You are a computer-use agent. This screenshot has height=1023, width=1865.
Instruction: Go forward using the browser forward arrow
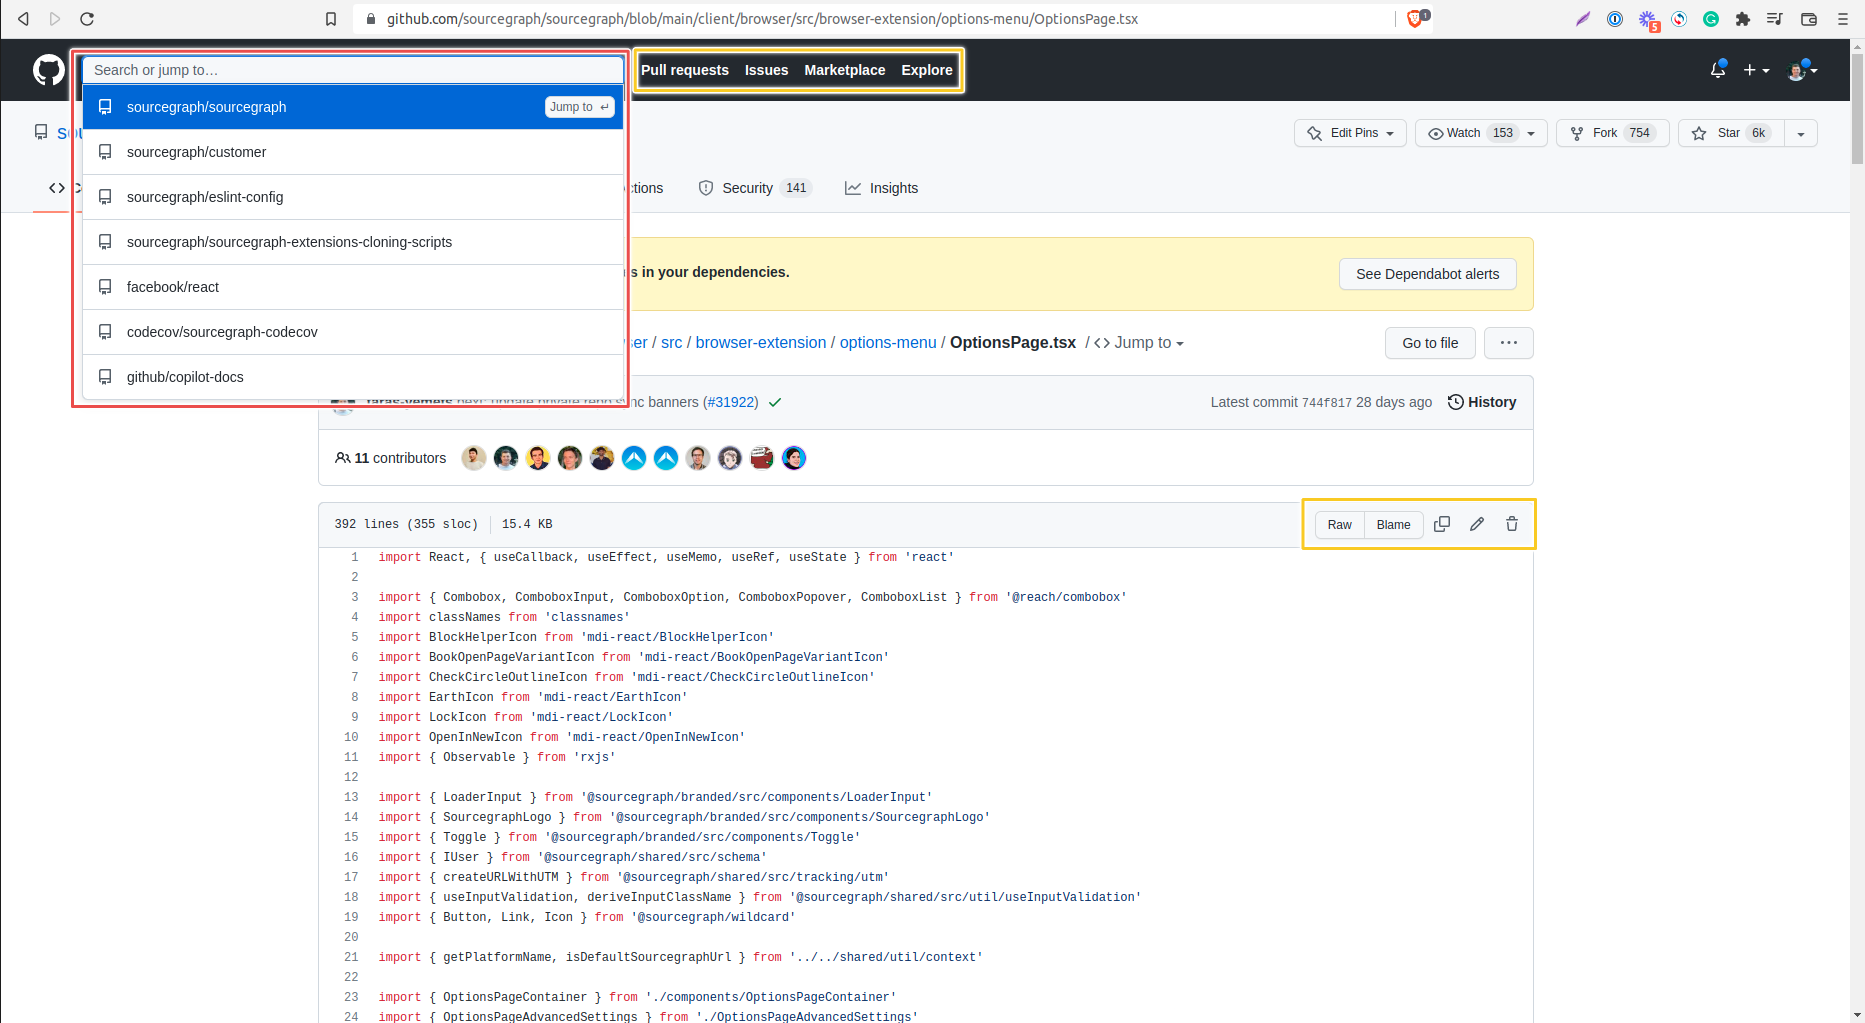coord(55,19)
